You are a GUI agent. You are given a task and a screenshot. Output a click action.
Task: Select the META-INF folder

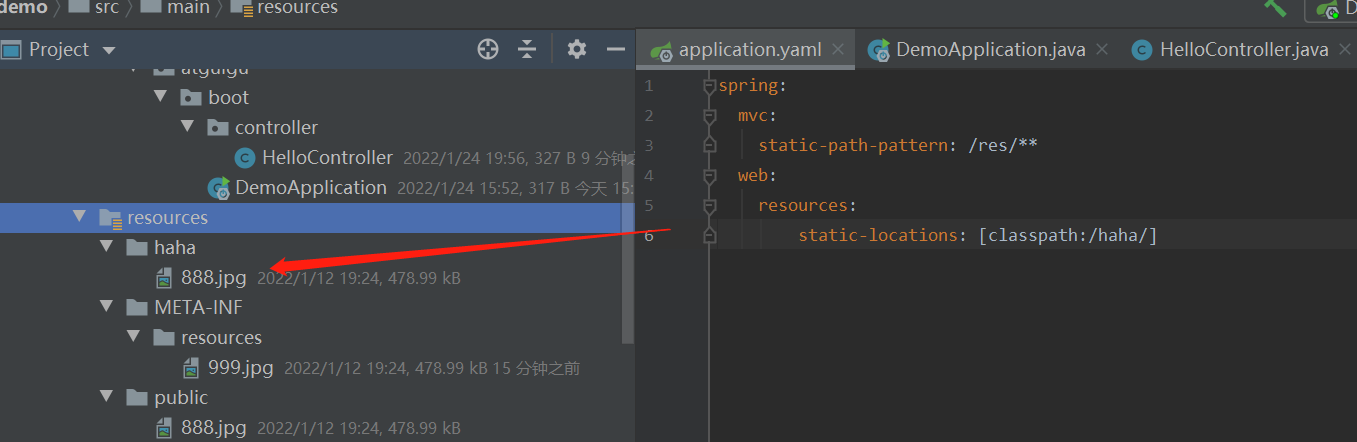pyautogui.click(x=198, y=307)
